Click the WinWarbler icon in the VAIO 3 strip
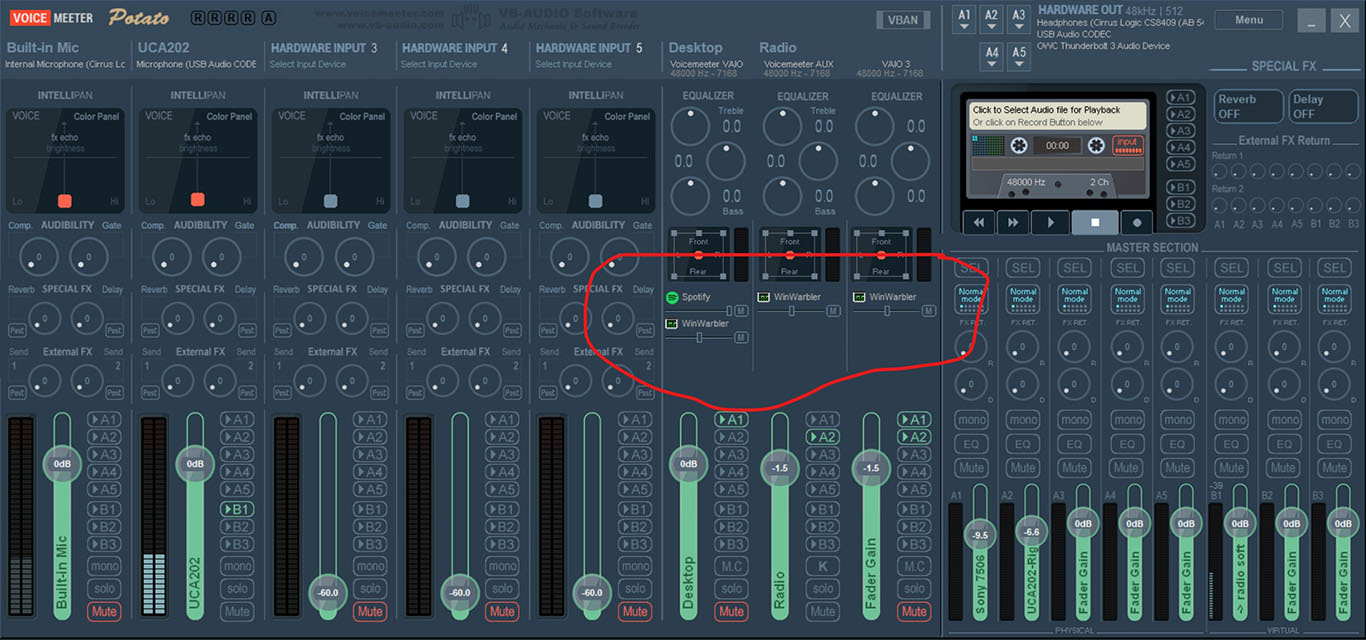This screenshot has width=1366, height=640. click(x=858, y=297)
